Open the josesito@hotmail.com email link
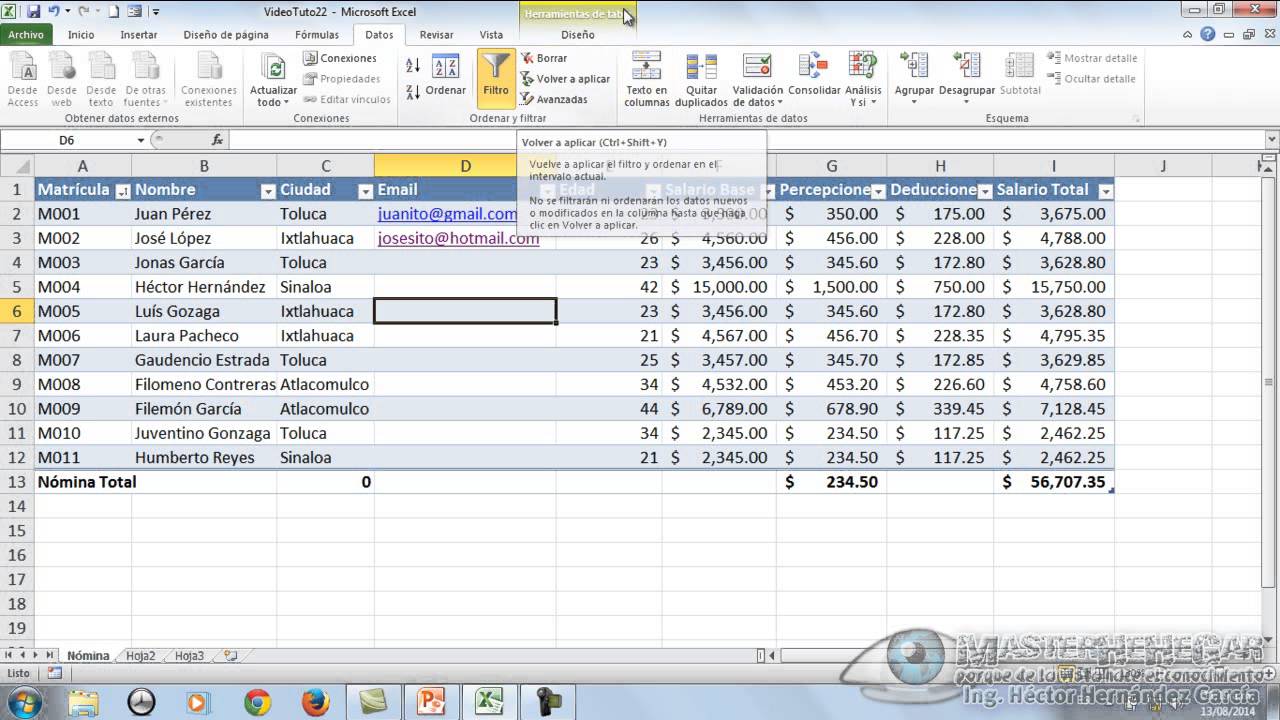The image size is (1280, 720). pyautogui.click(x=458, y=238)
